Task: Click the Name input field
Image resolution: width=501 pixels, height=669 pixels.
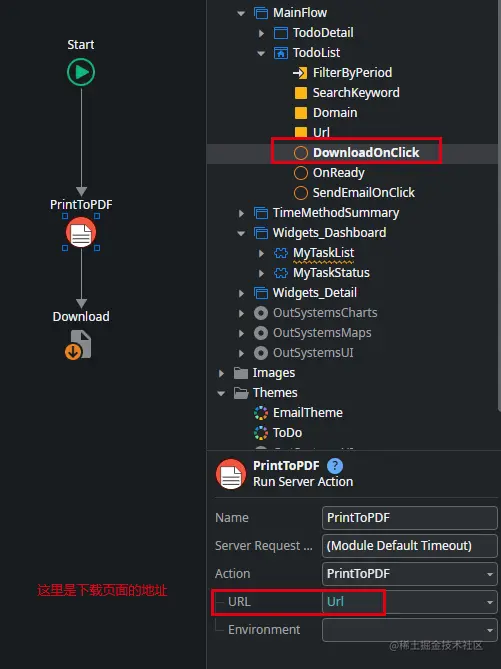Action: (x=410, y=518)
